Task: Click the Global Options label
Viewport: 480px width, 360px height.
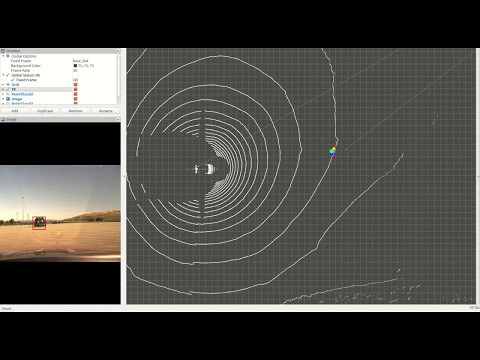Action: pyautogui.click(x=24, y=56)
